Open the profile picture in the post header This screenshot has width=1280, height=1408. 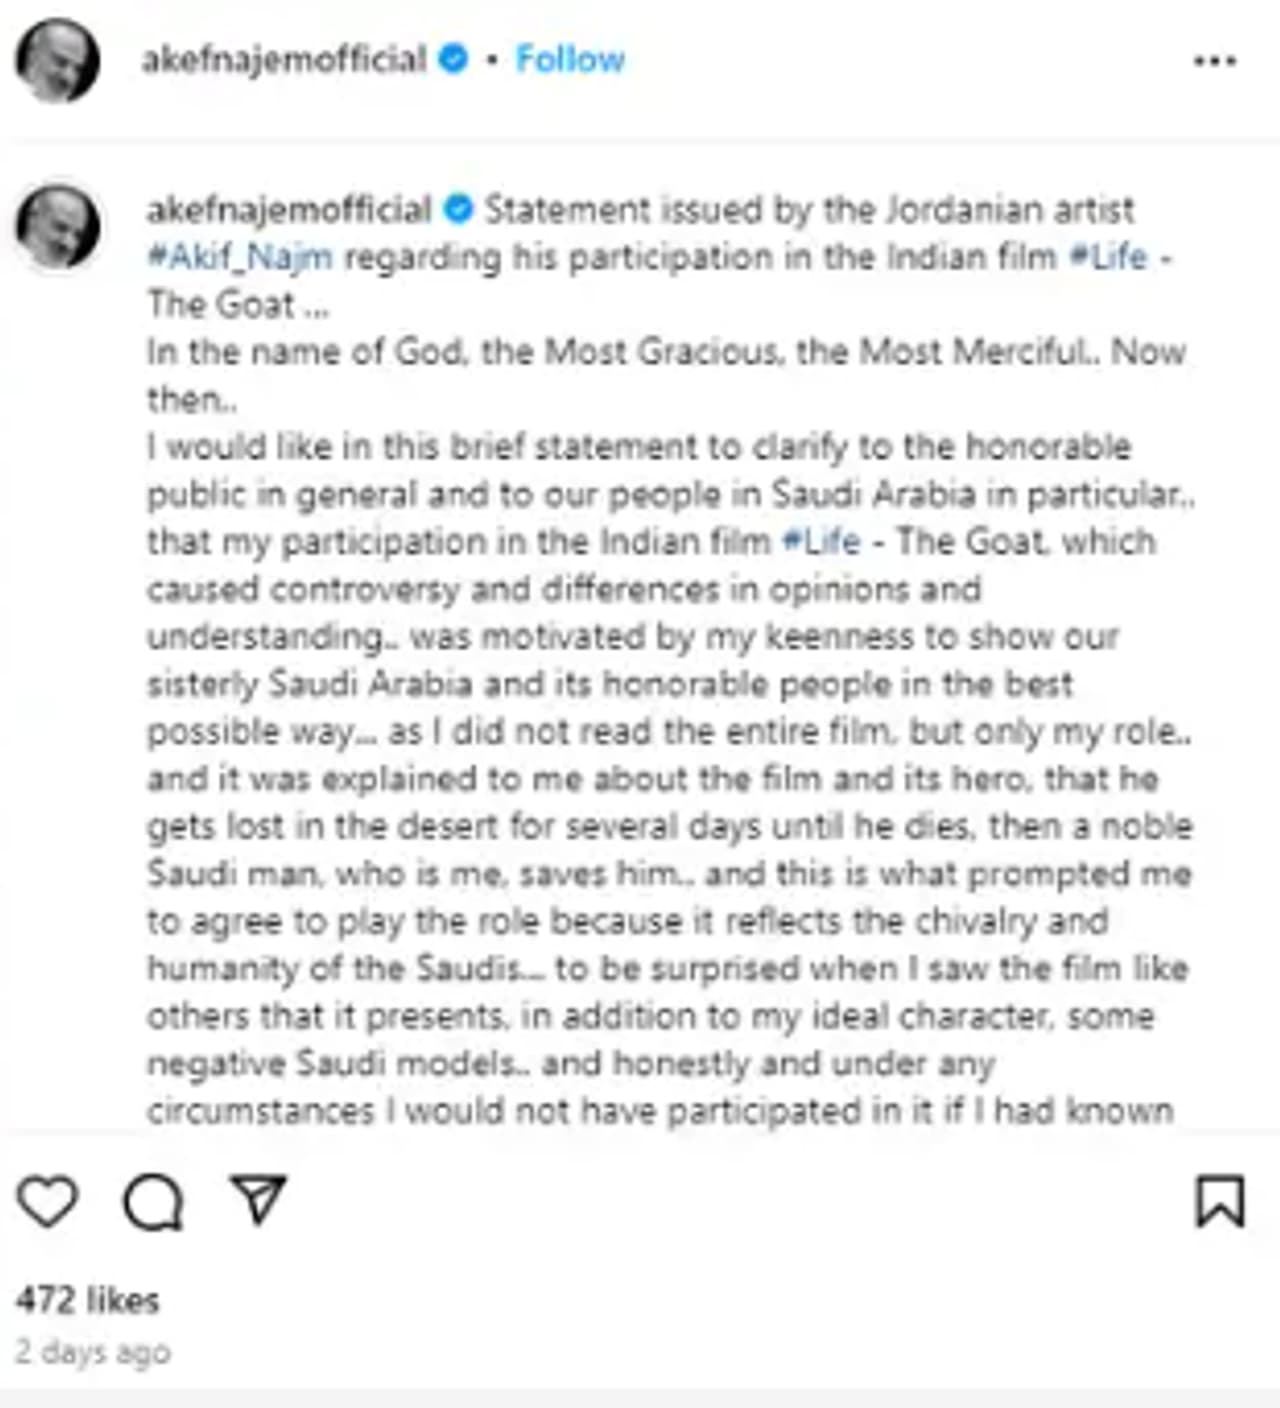(x=57, y=60)
